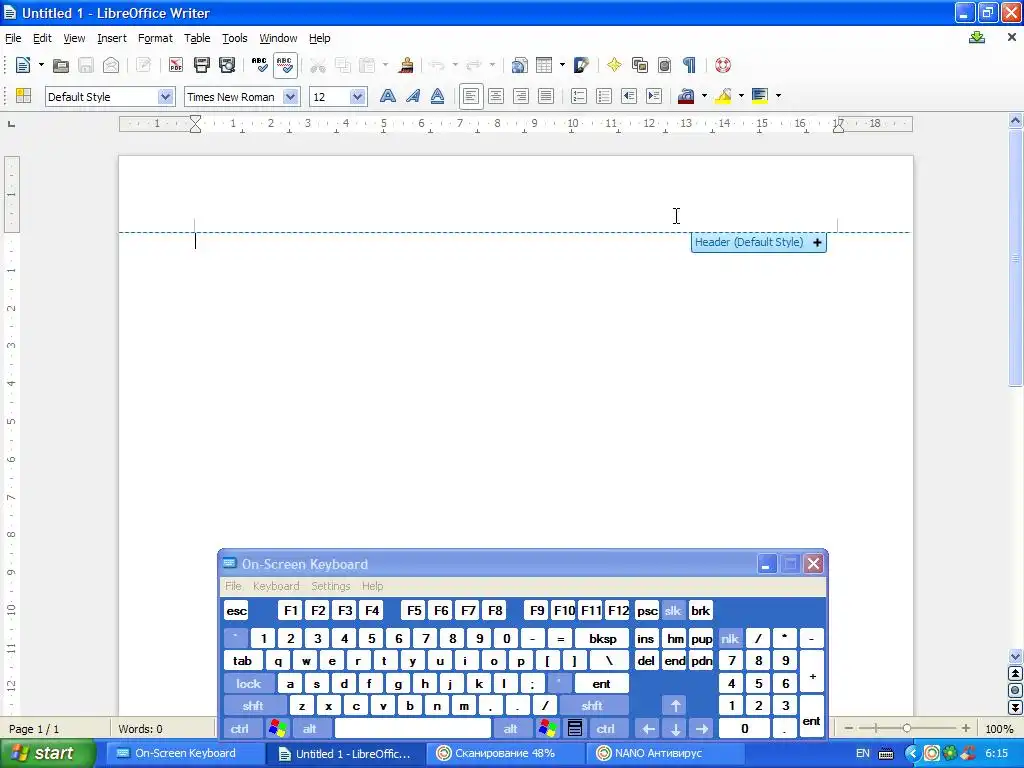Viewport: 1024px width, 768px height.
Task: Click the Next Page navigation arrow icon
Action: click(1015, 707)
